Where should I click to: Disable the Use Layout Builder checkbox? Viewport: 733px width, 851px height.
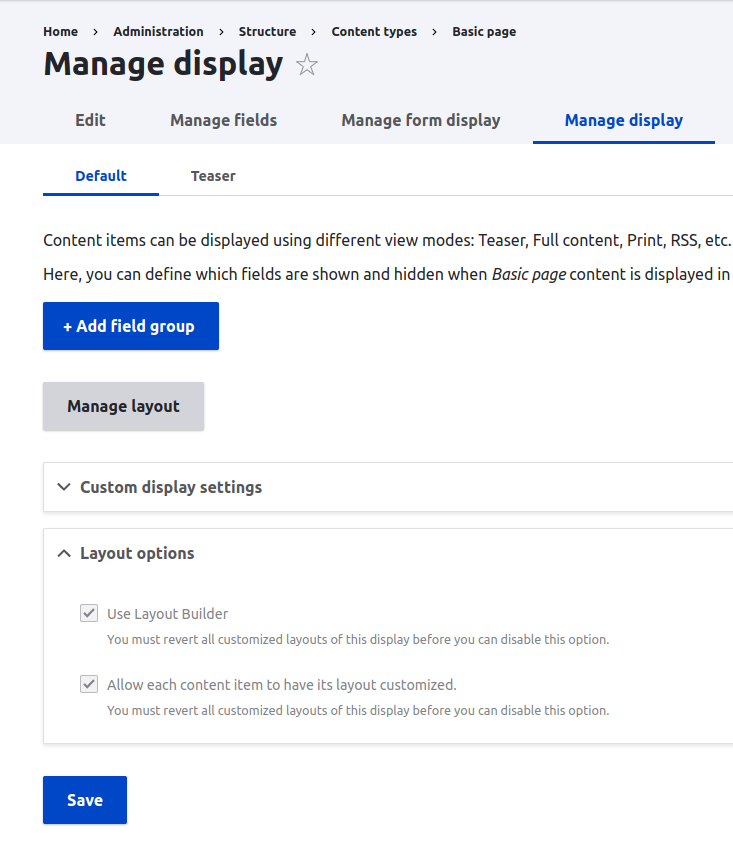click(x=88, y=613)
